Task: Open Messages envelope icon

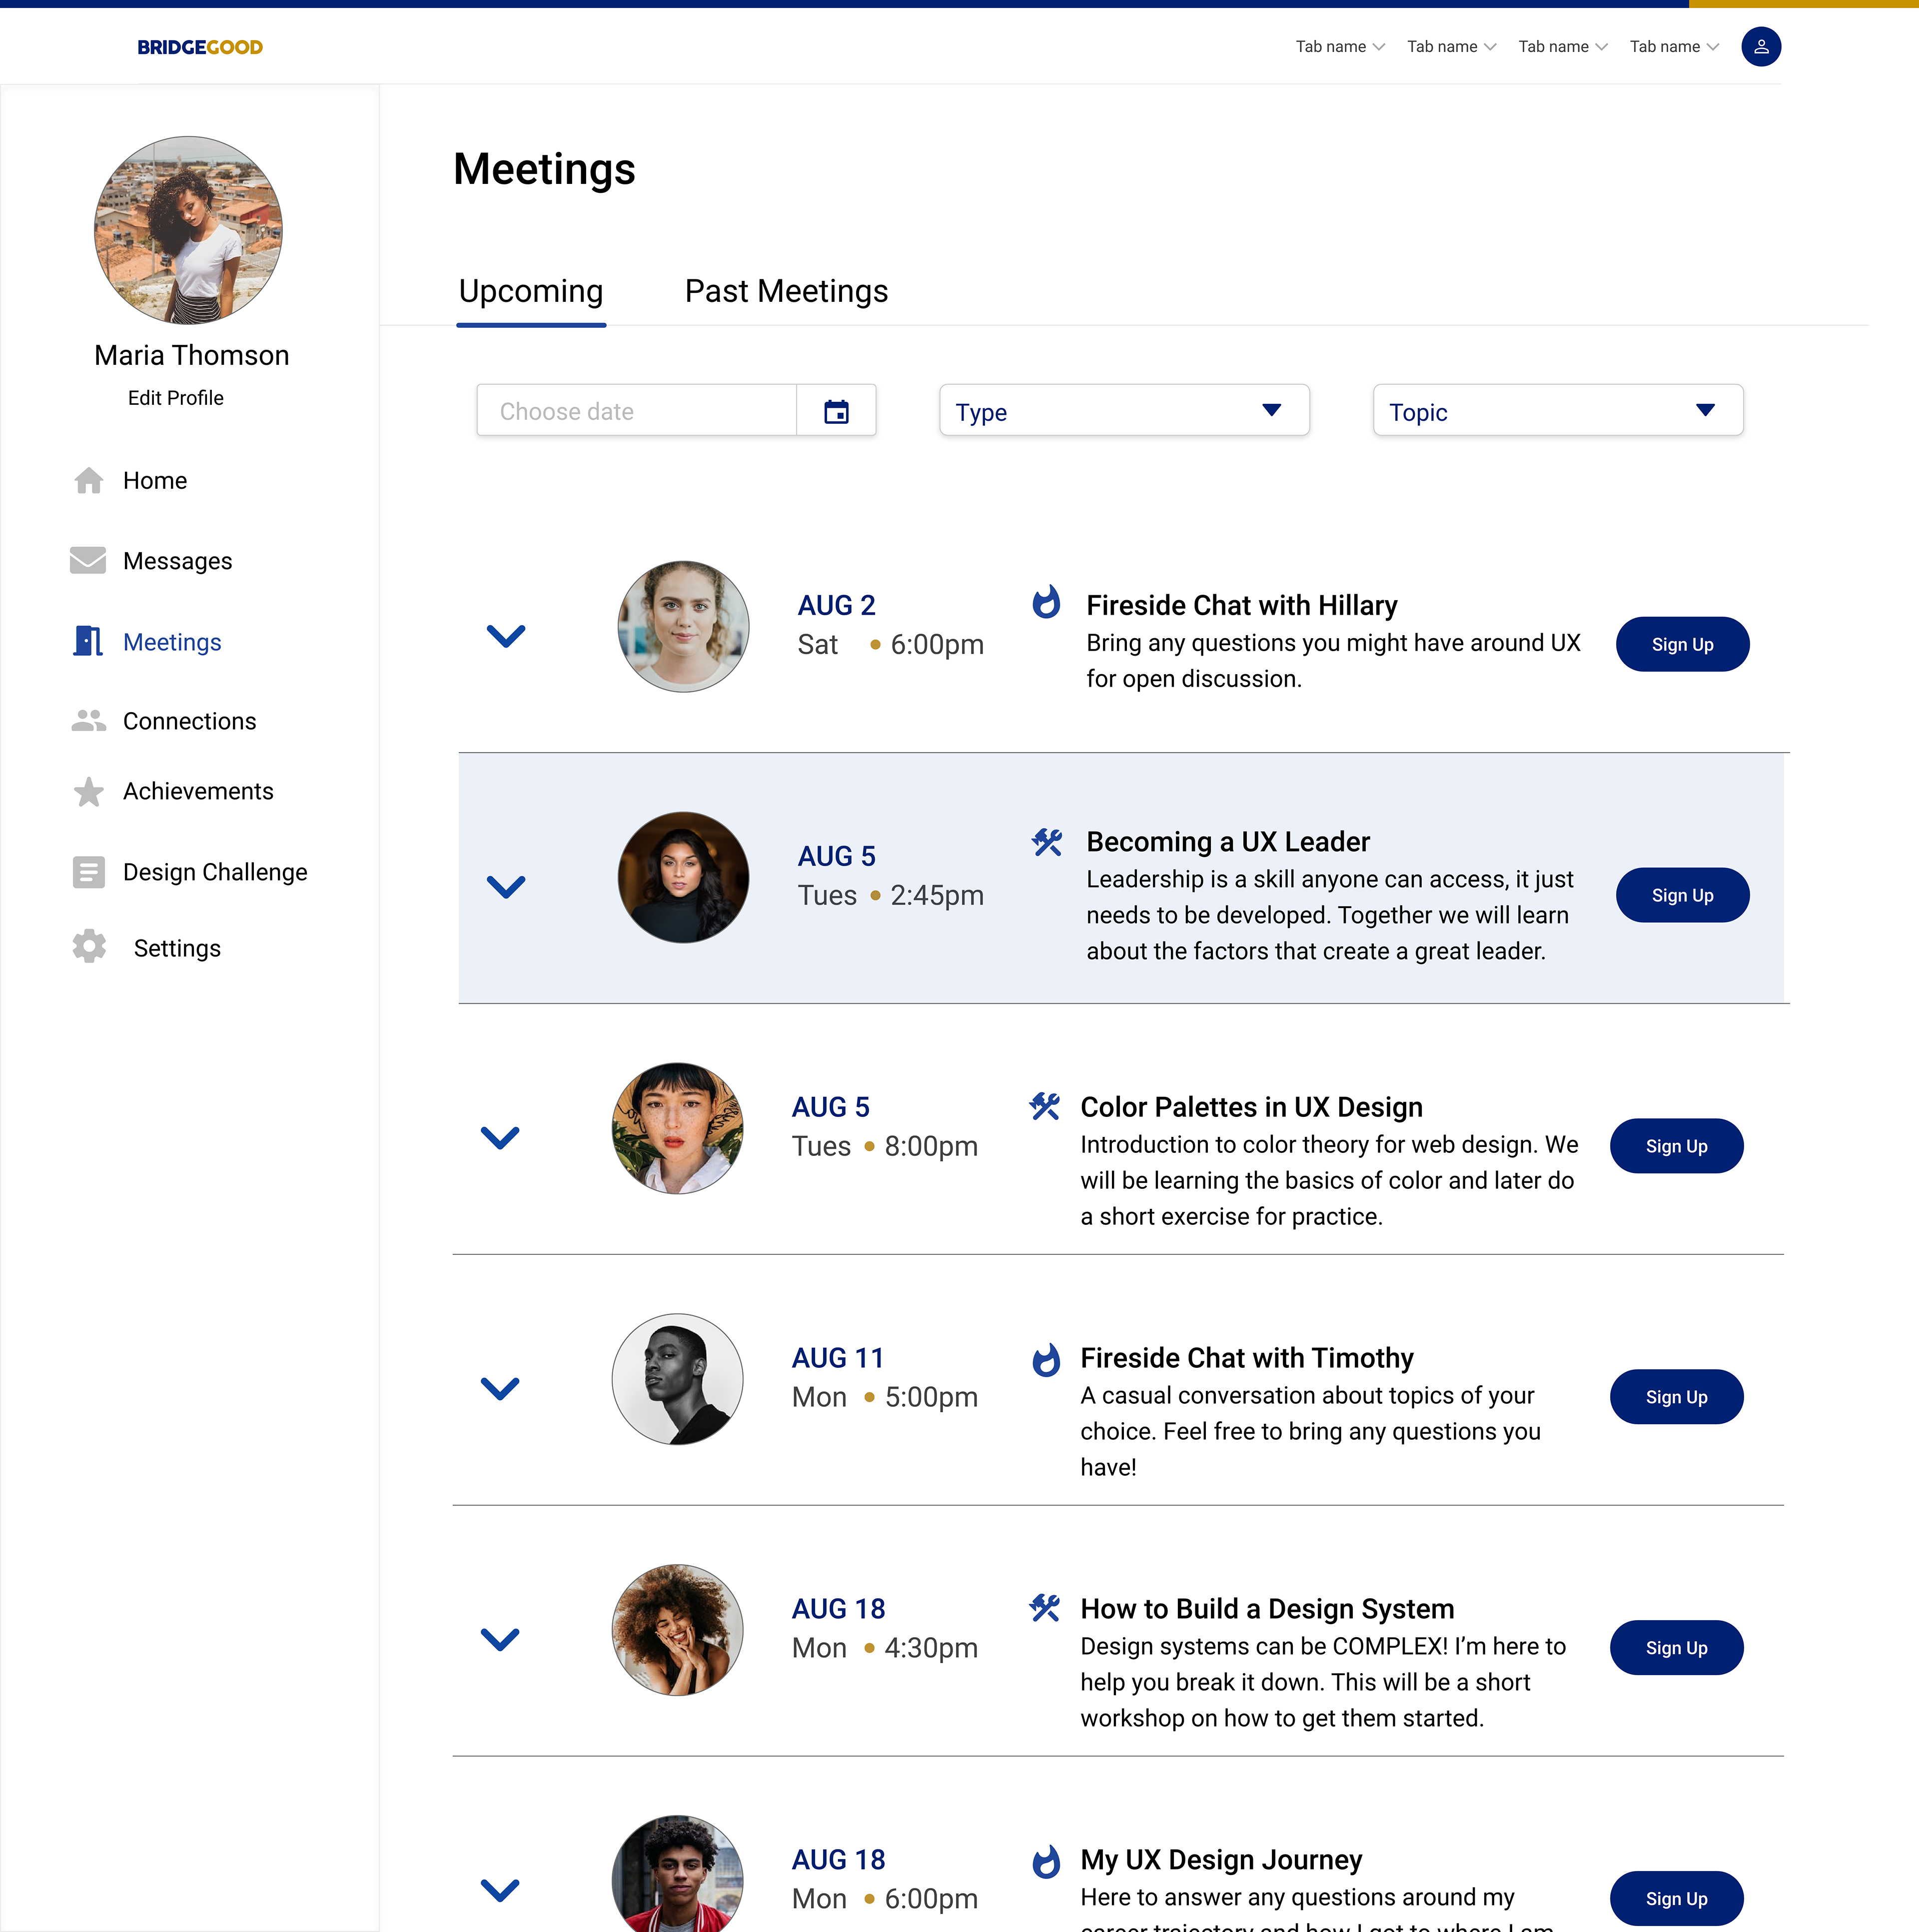Action: [x=88, y=561]
